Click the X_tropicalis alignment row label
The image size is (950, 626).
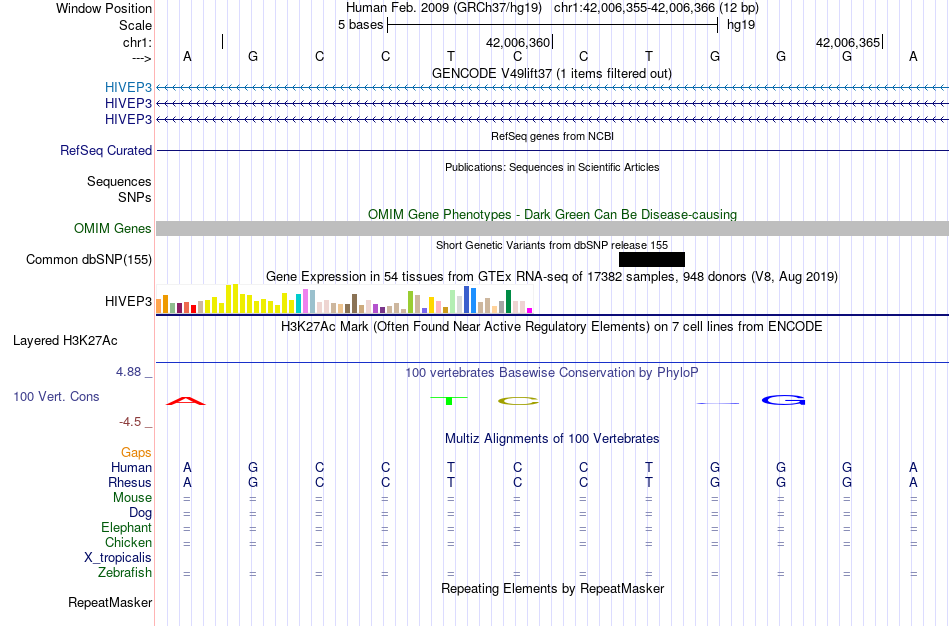[118, 558]
